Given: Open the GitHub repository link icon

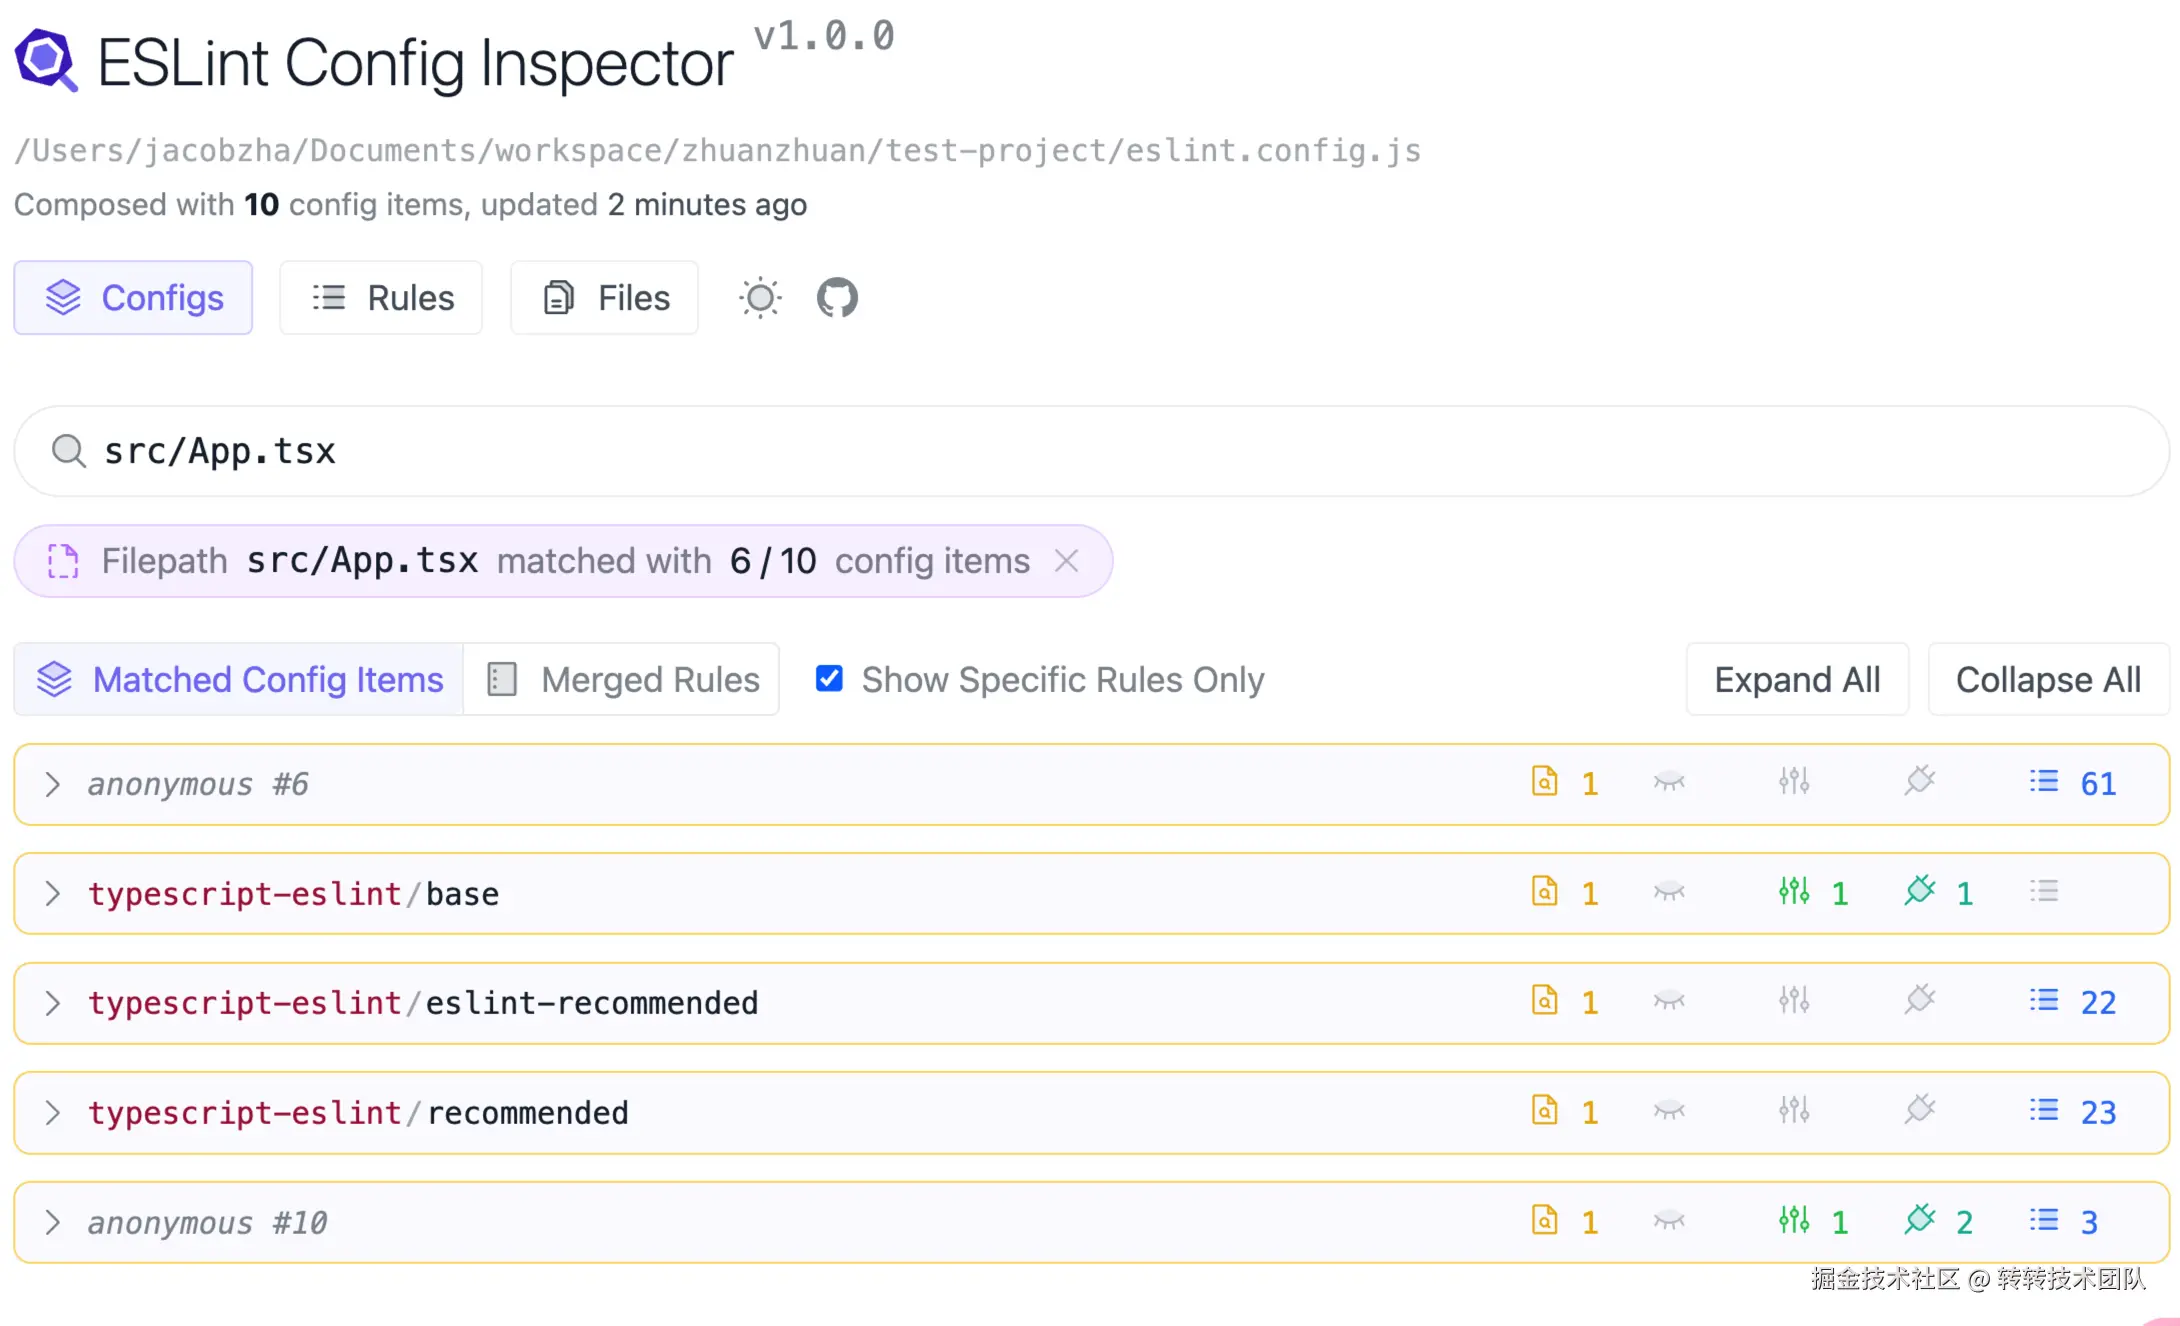Looking at the screenshot, I should [836, 297].
